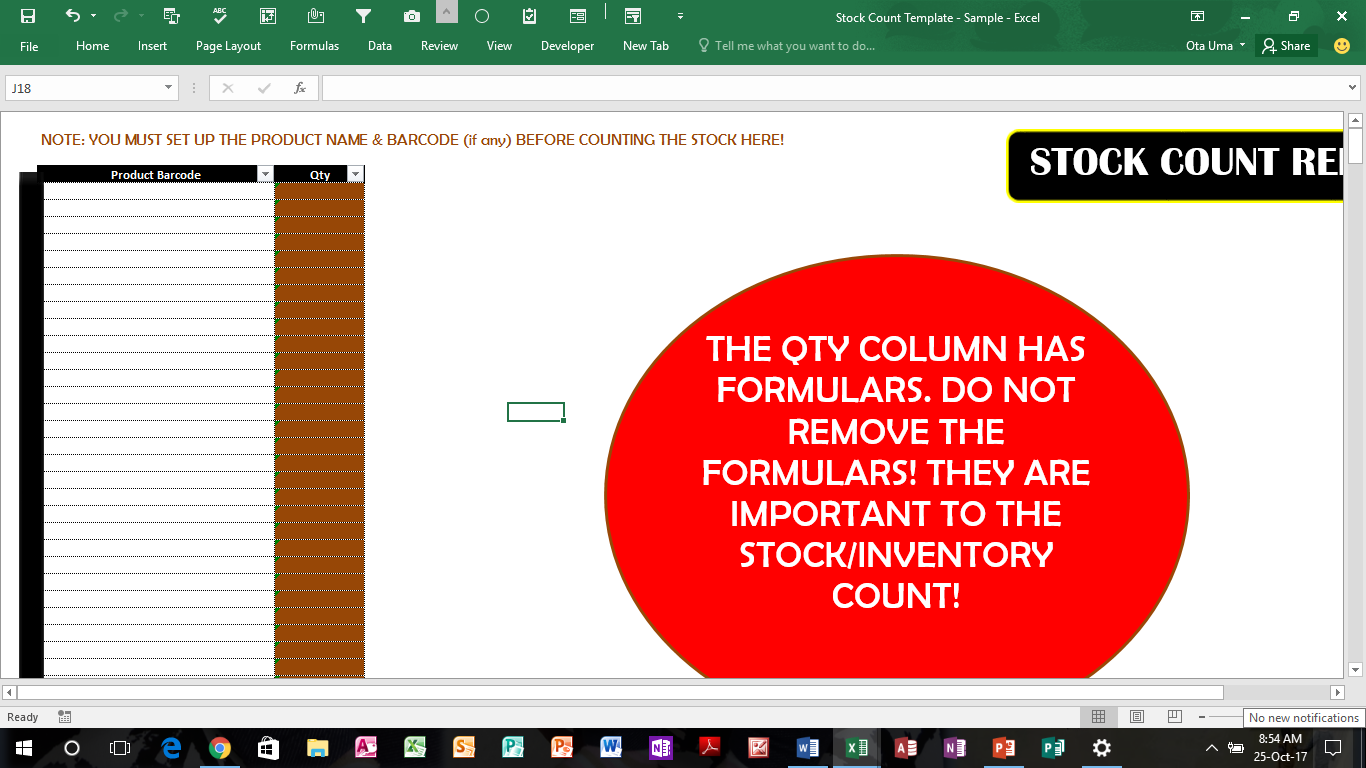Image resolution: width=1366 pixels, height=768 pixels.
Task: Click the Camera icon in Quick Access Toolbar
Action: coord(410,16)
